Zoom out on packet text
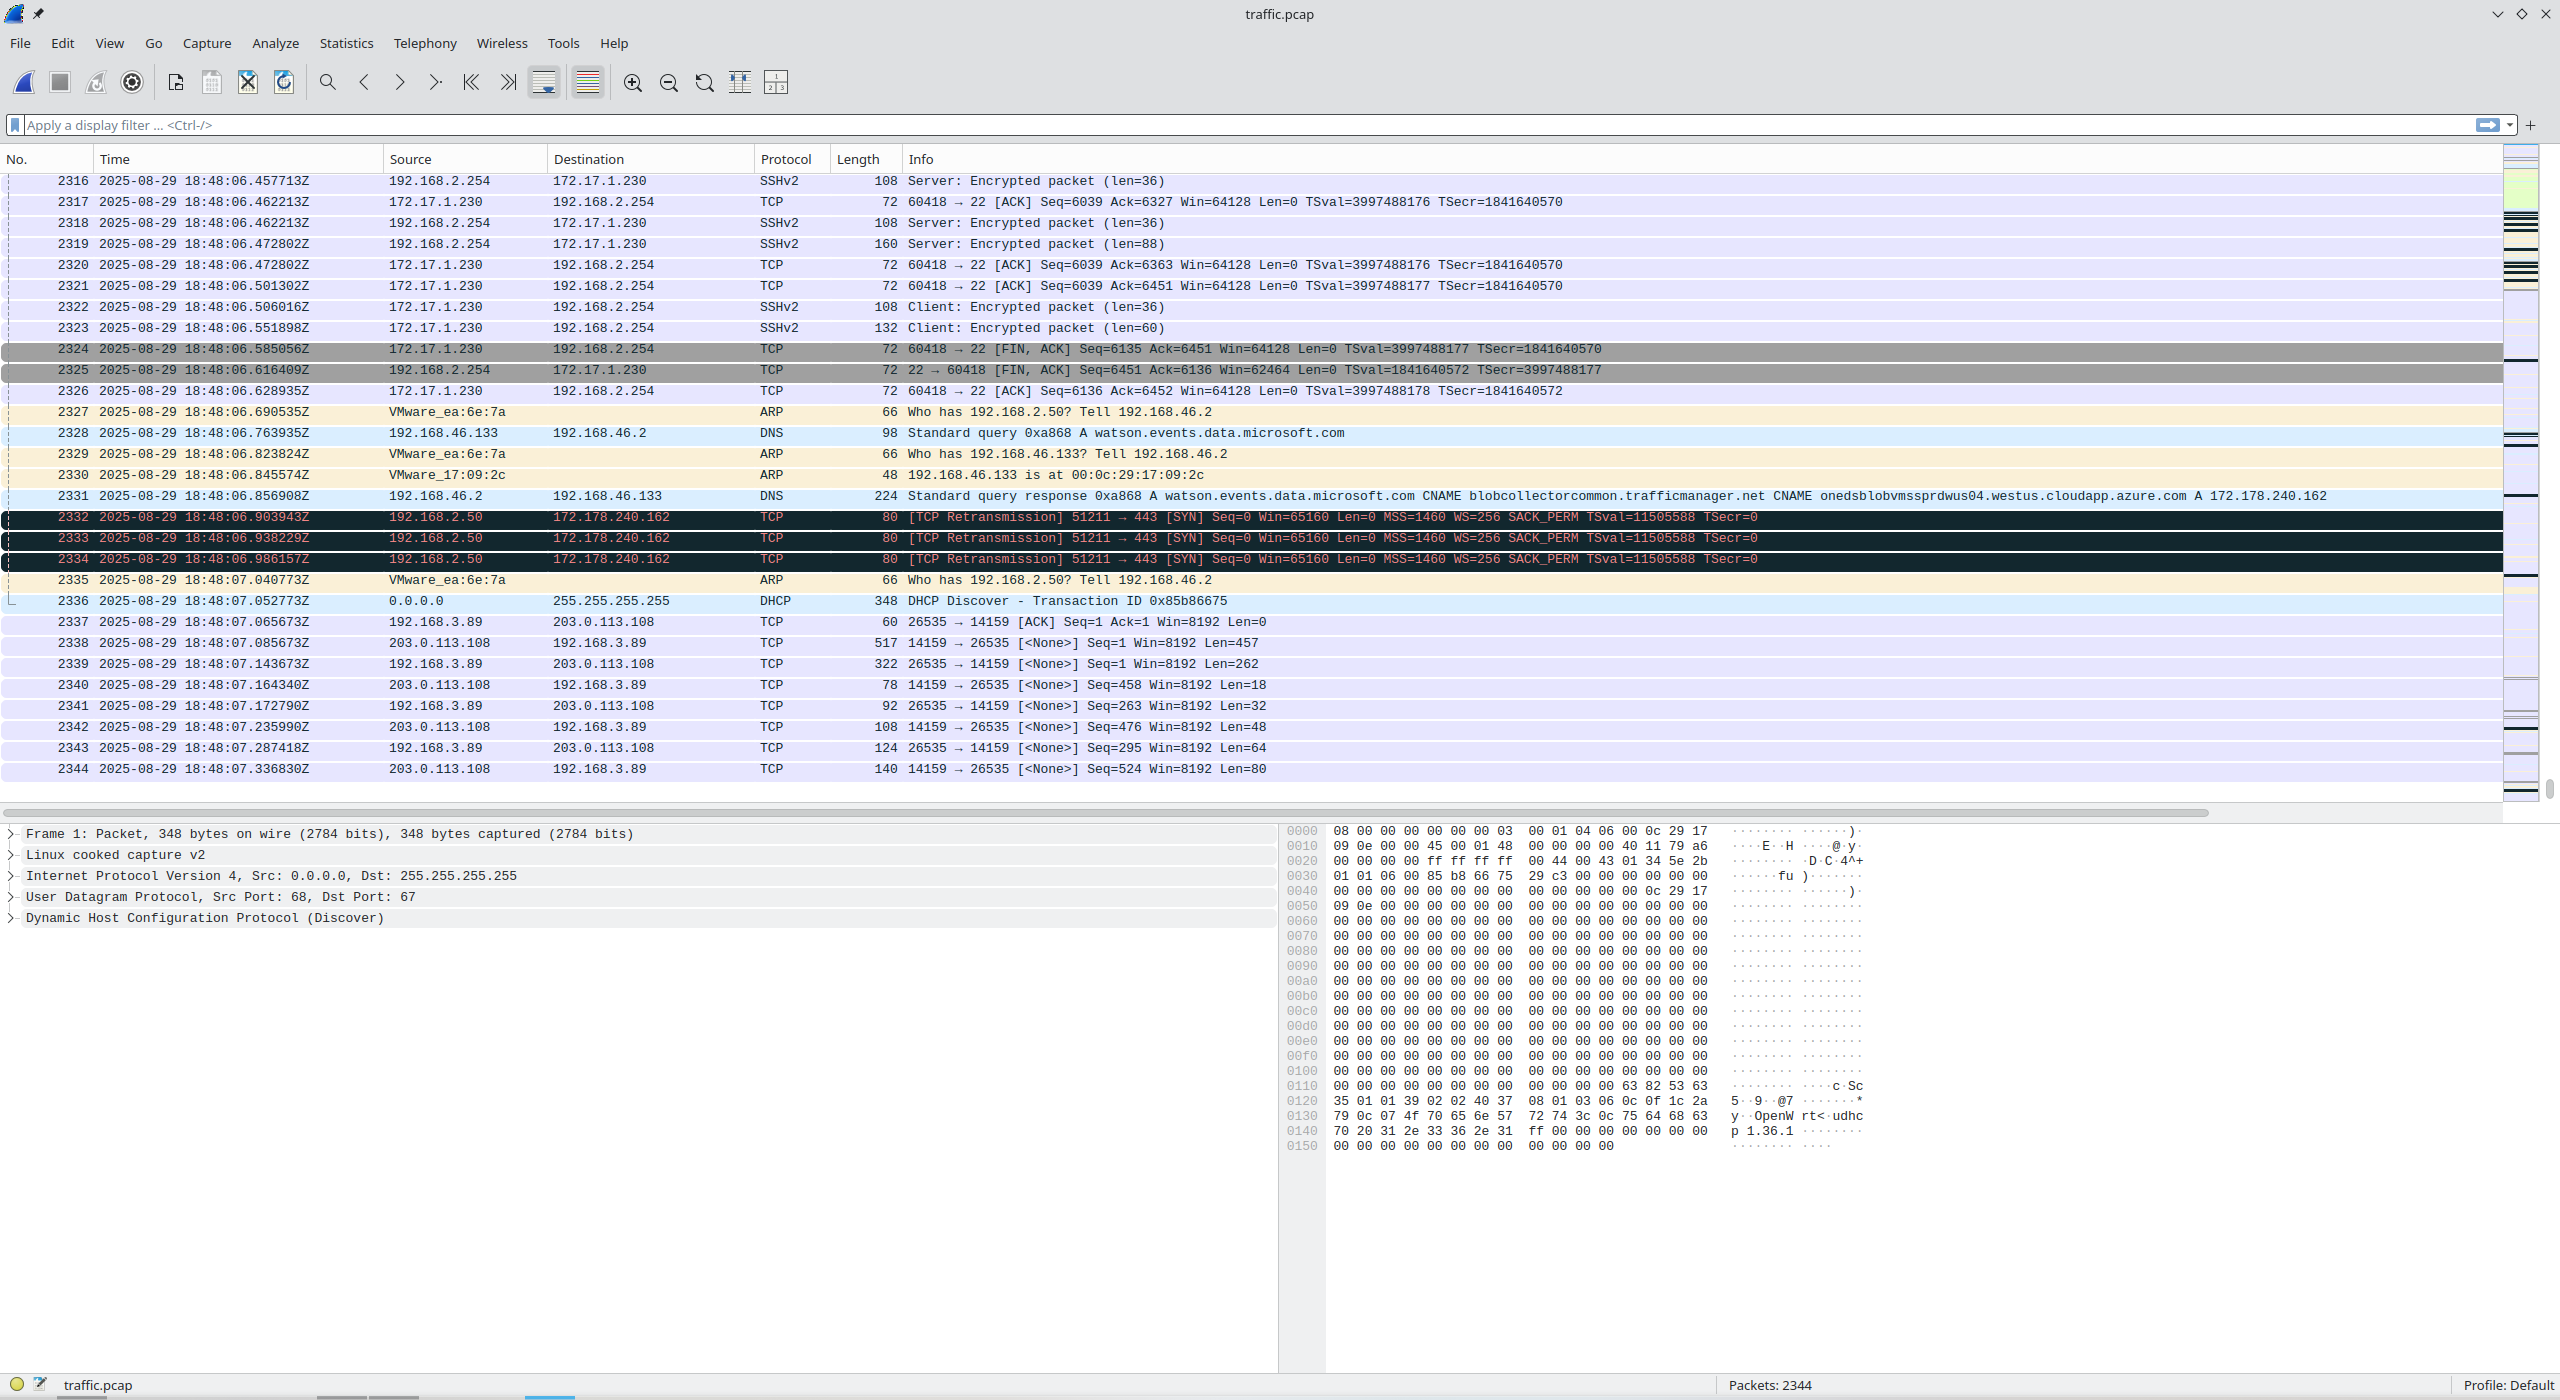2560x1400 pixels. 669,82
